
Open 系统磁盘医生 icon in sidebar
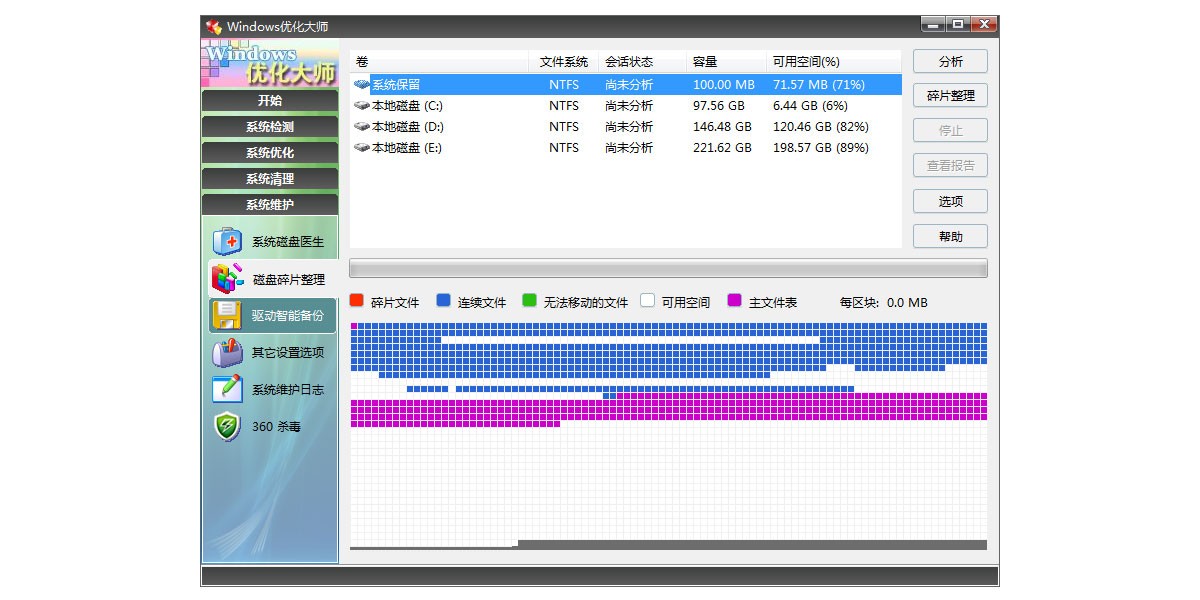pos(227,241)
